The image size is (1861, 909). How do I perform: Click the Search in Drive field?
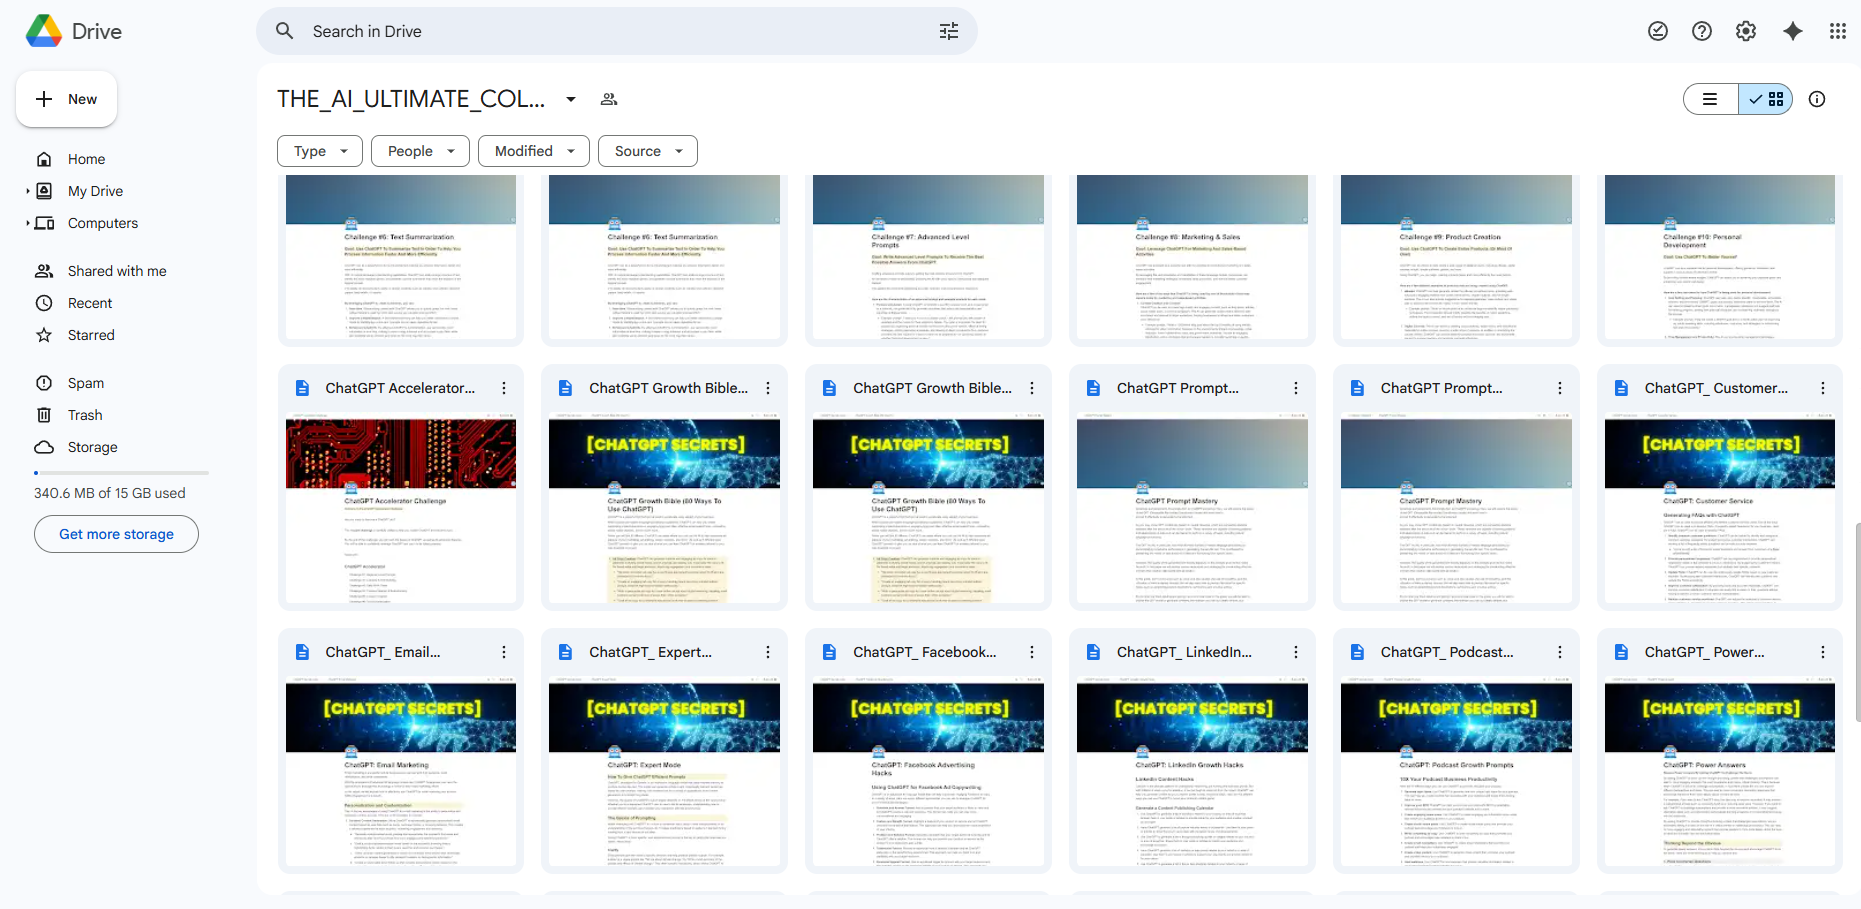click(x=617, y=31)
